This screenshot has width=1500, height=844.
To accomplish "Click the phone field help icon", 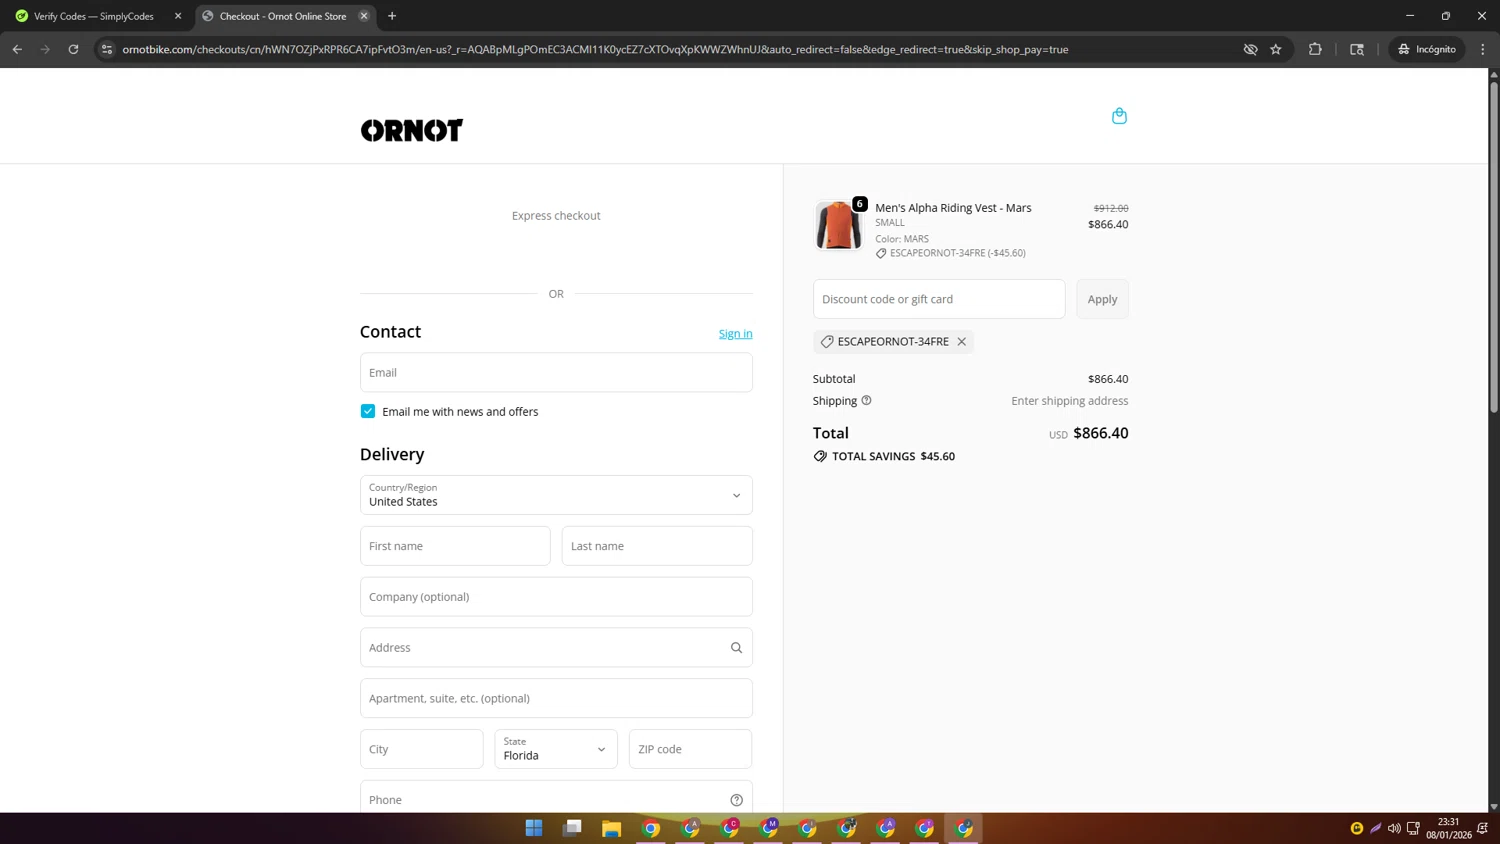I will coord(737,800).
